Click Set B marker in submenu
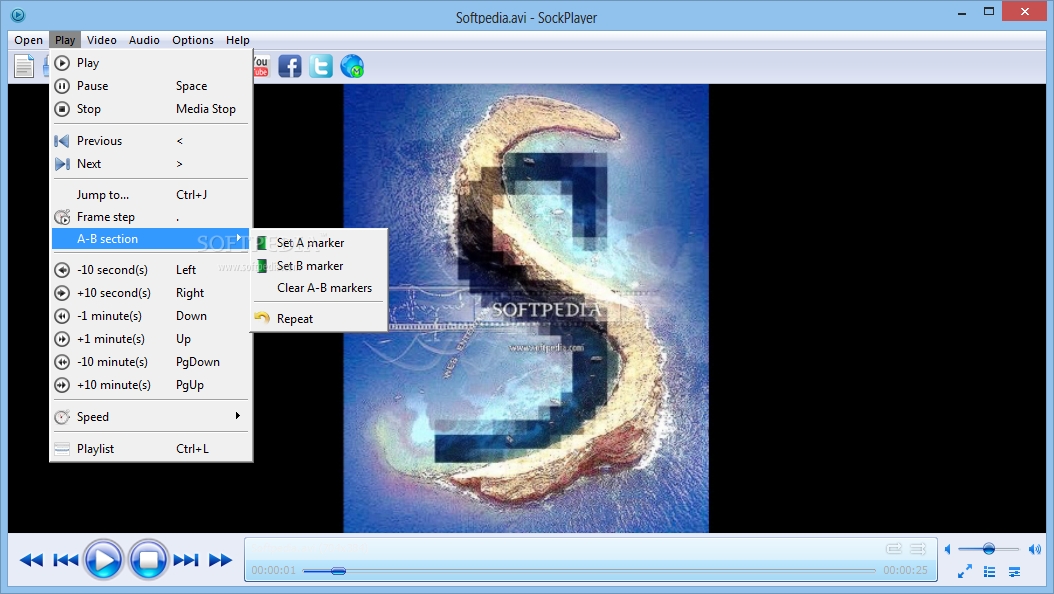This screenshot has height=594, width=1054. (x=319, y=266)
